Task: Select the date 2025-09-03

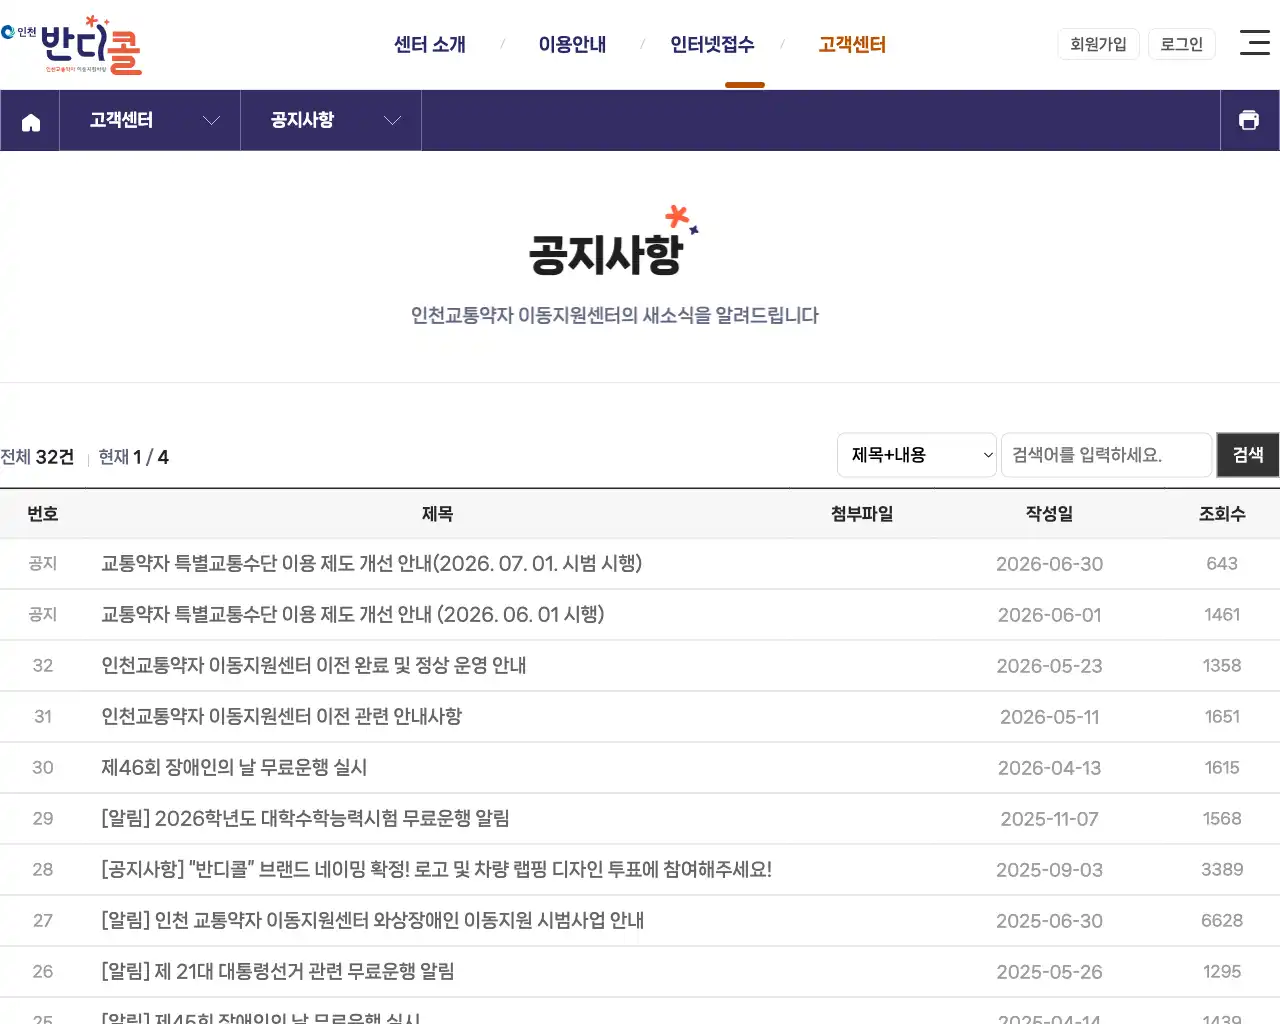Action: tap(1049, 870)
